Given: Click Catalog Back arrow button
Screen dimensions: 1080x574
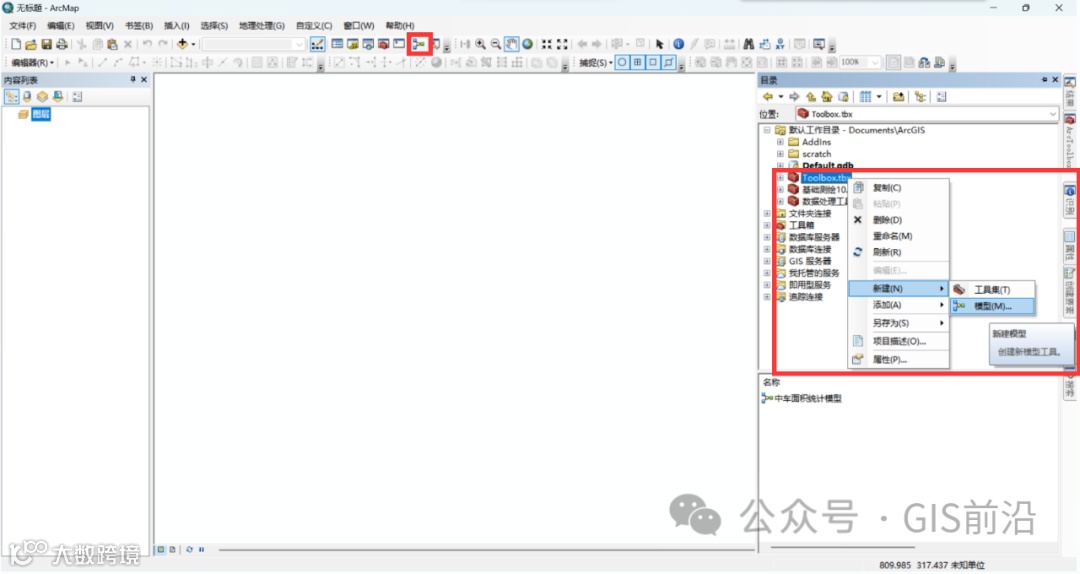Looking at the screenshot, I should pyautogui.click(x=768, y=97).
